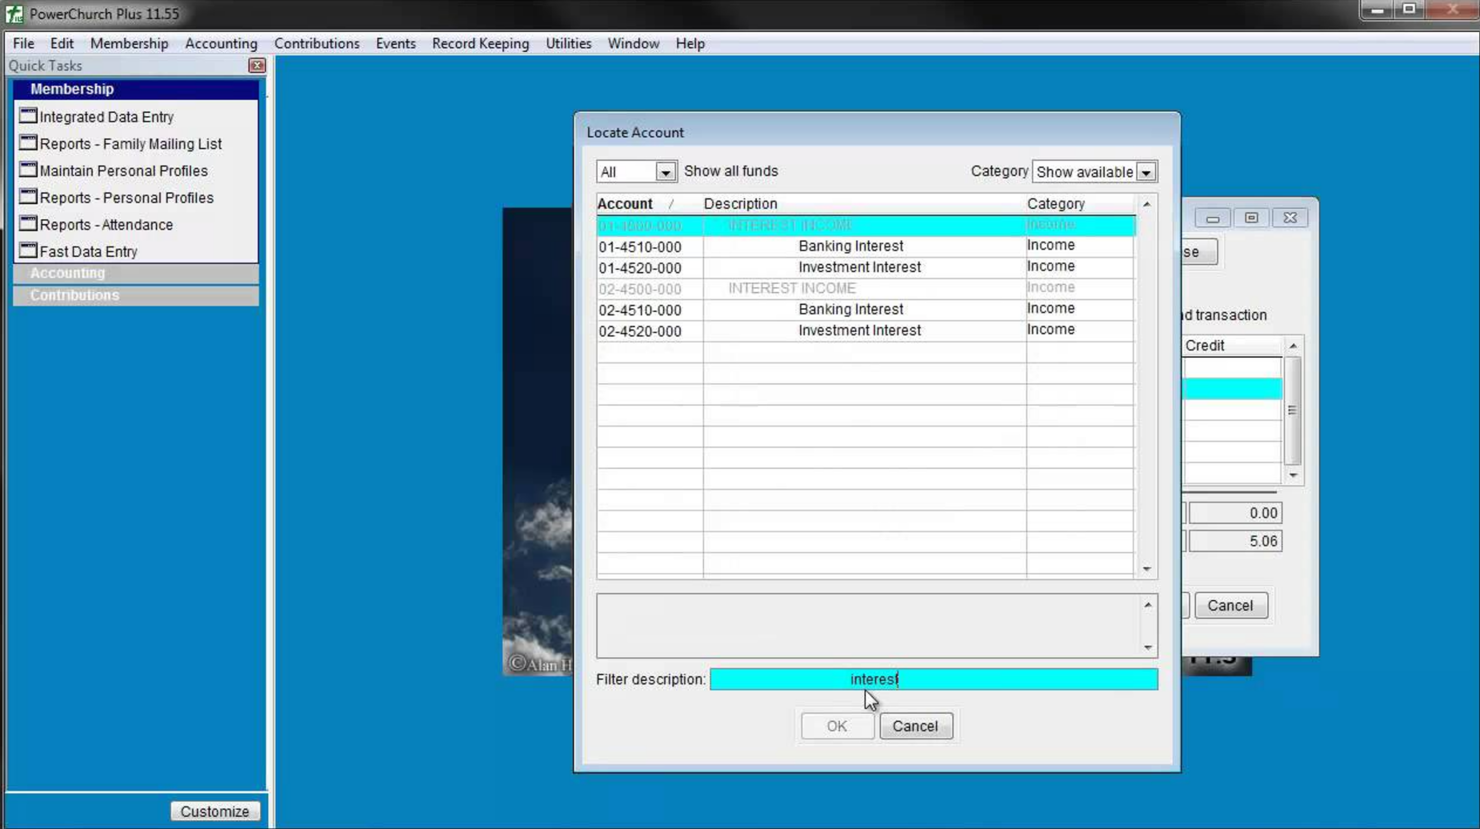The image size is (1480, 829).
Task: Click the Customize button in Quick Tasks
Action: pos(215,811)
